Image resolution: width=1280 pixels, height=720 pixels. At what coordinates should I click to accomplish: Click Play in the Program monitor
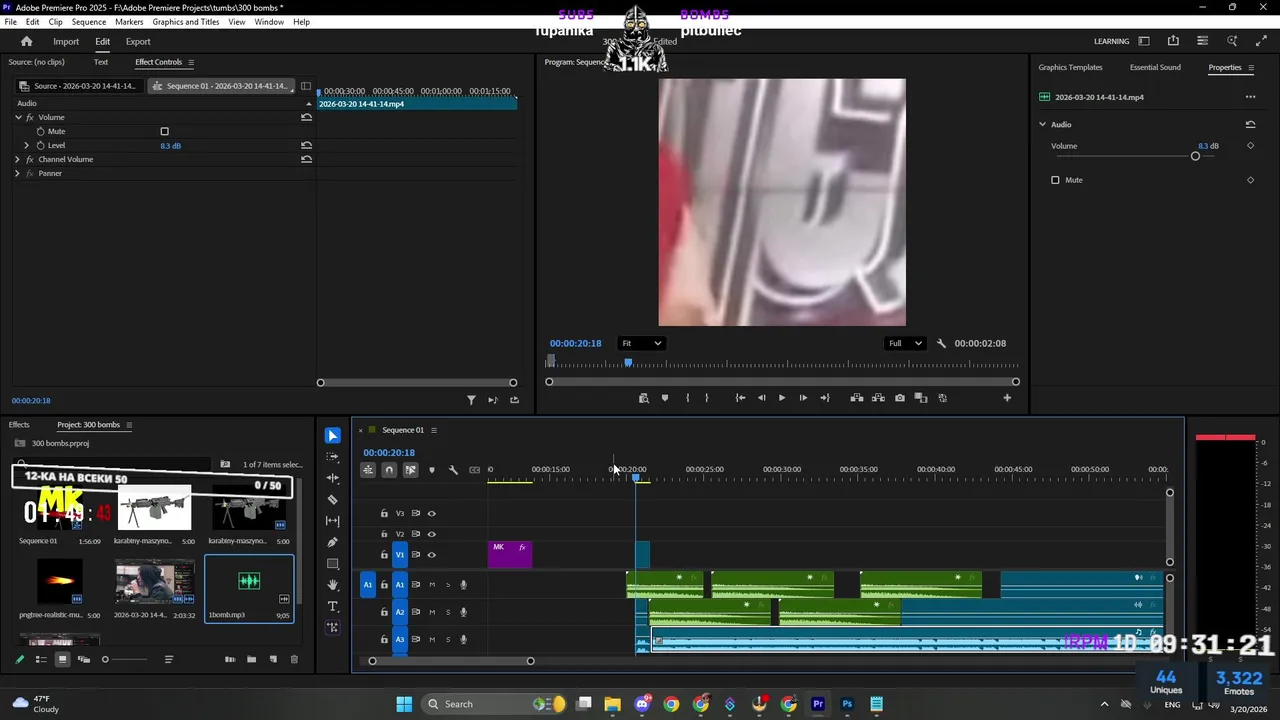pos(782,398)
